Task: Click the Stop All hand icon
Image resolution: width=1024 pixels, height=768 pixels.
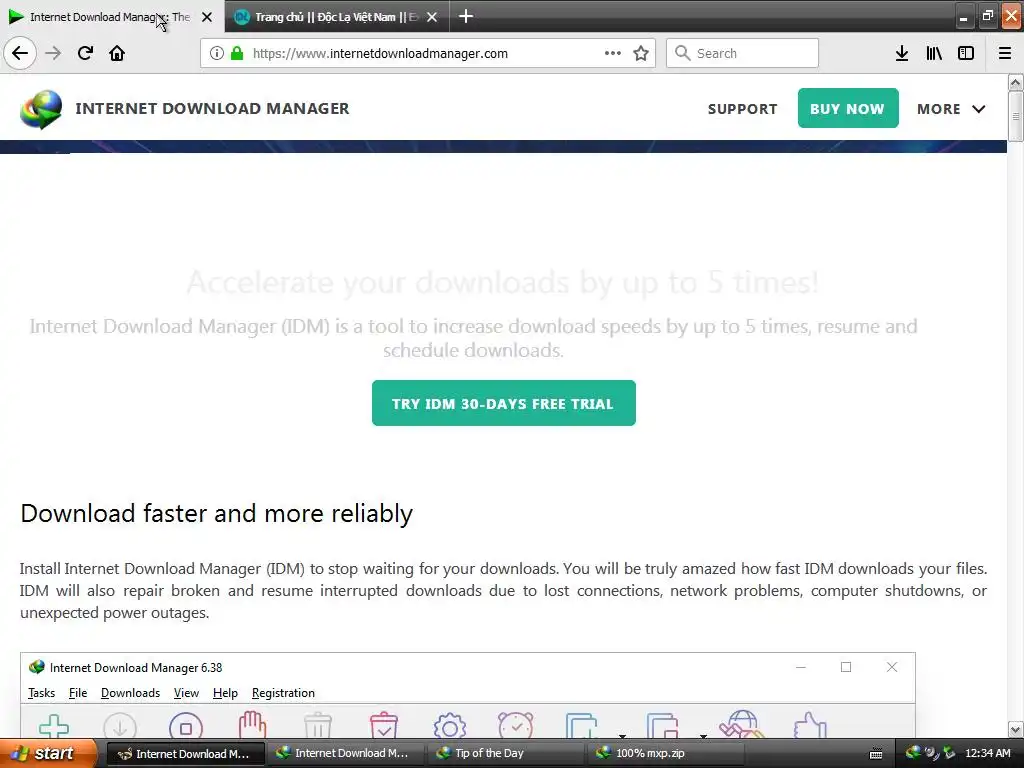Action: click(252, 725)
